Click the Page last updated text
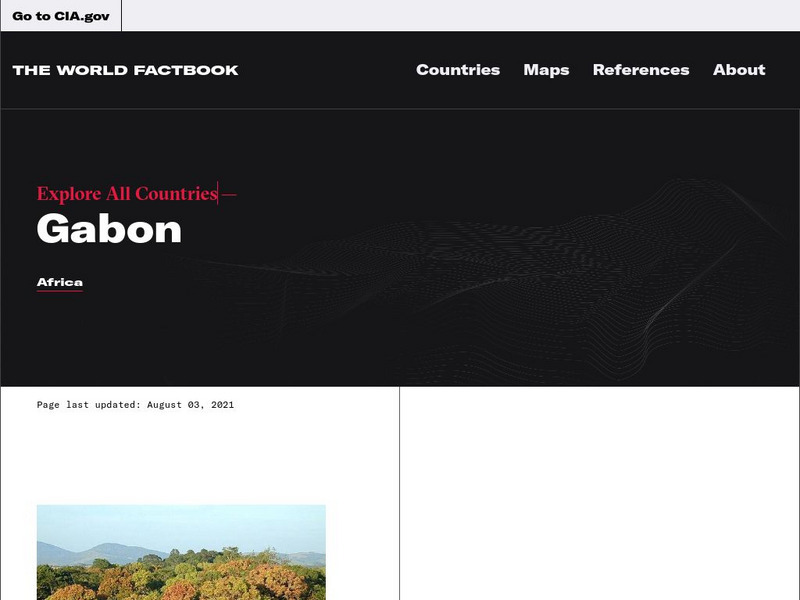The width and height of the screenshot is (800, 600). (x=135, y=405)
